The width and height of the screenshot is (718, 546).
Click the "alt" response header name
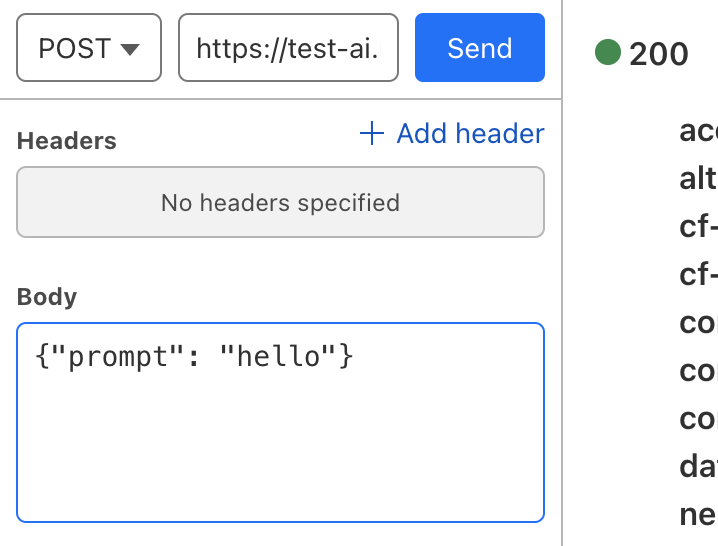point(697,179)
